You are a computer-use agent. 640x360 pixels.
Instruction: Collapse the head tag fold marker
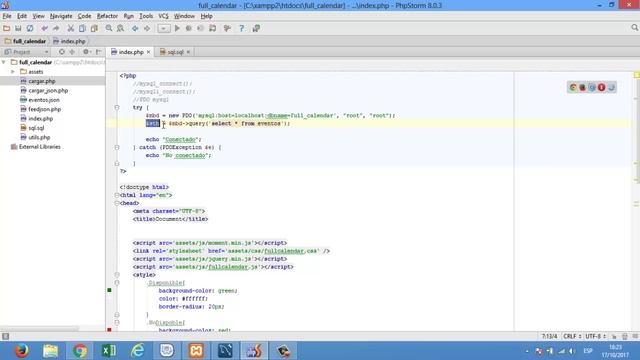(117, 203)
